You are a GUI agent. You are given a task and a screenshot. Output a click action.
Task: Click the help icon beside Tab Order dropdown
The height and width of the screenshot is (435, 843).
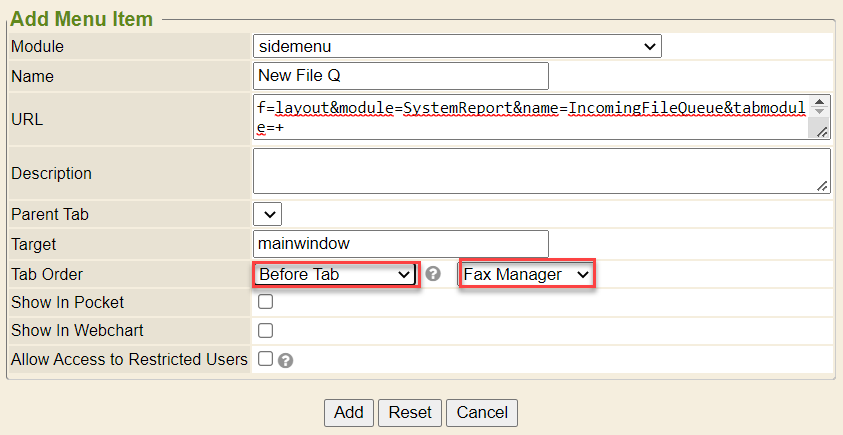click(x=433, y=274)
